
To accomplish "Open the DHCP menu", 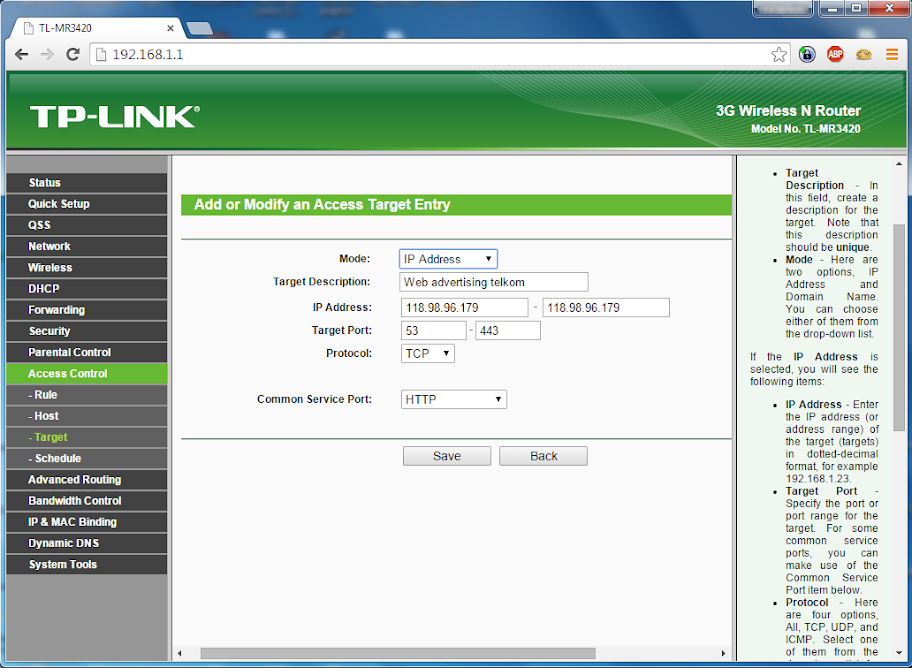I will [x=87, y=289].
